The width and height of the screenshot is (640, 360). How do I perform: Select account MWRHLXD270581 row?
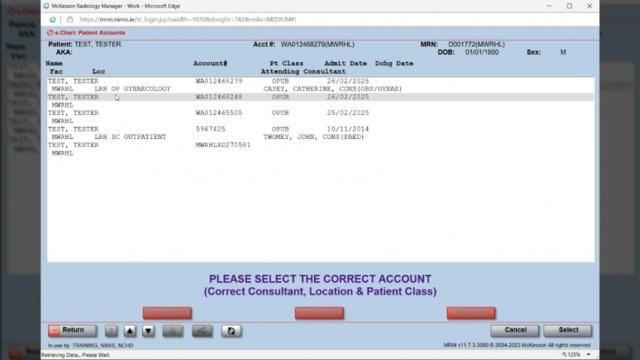coord(320,149)
